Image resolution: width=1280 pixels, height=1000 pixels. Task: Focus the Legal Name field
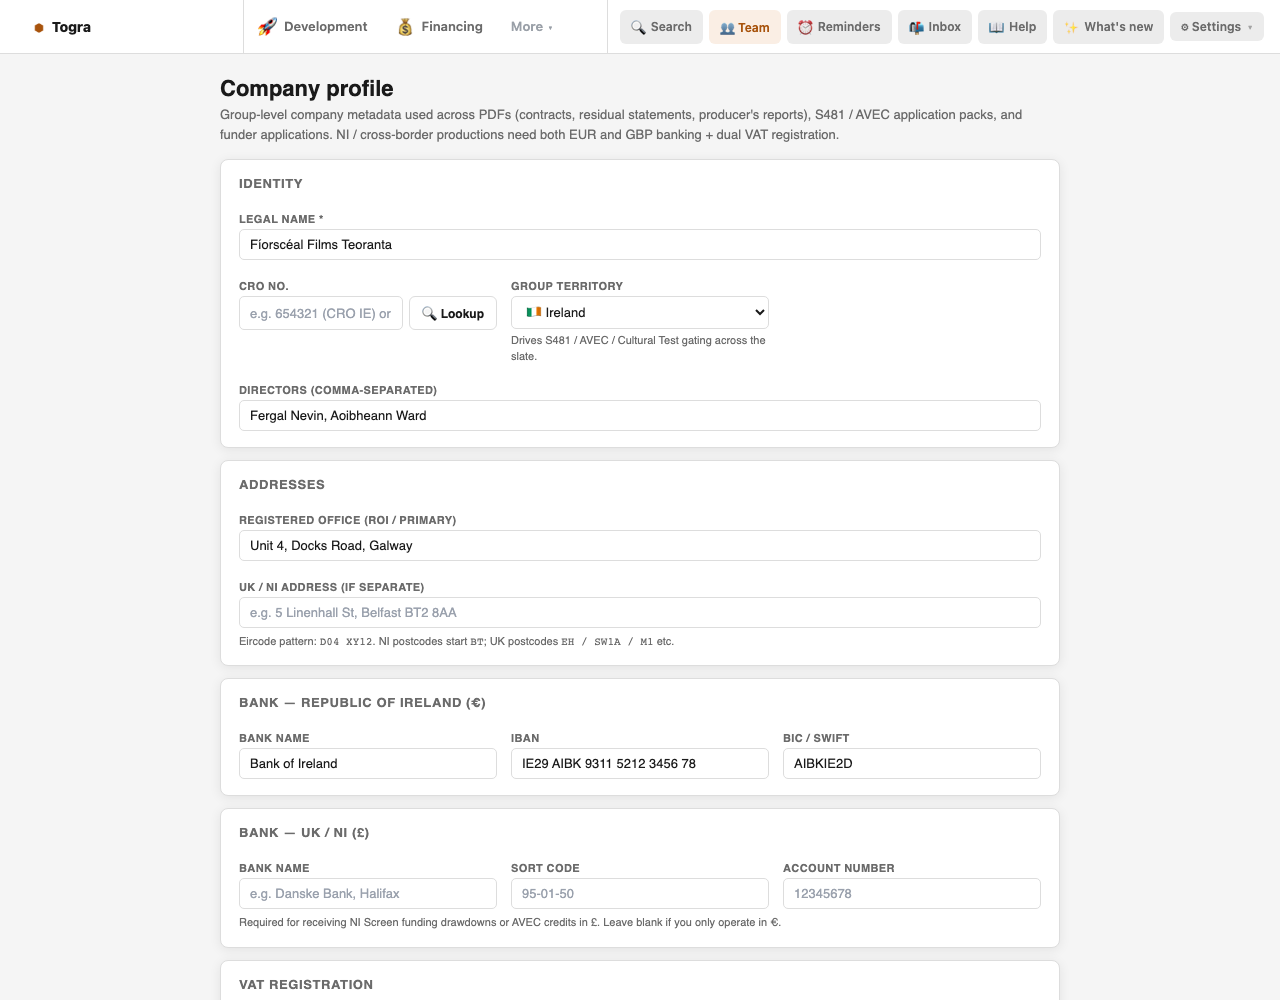640,245
